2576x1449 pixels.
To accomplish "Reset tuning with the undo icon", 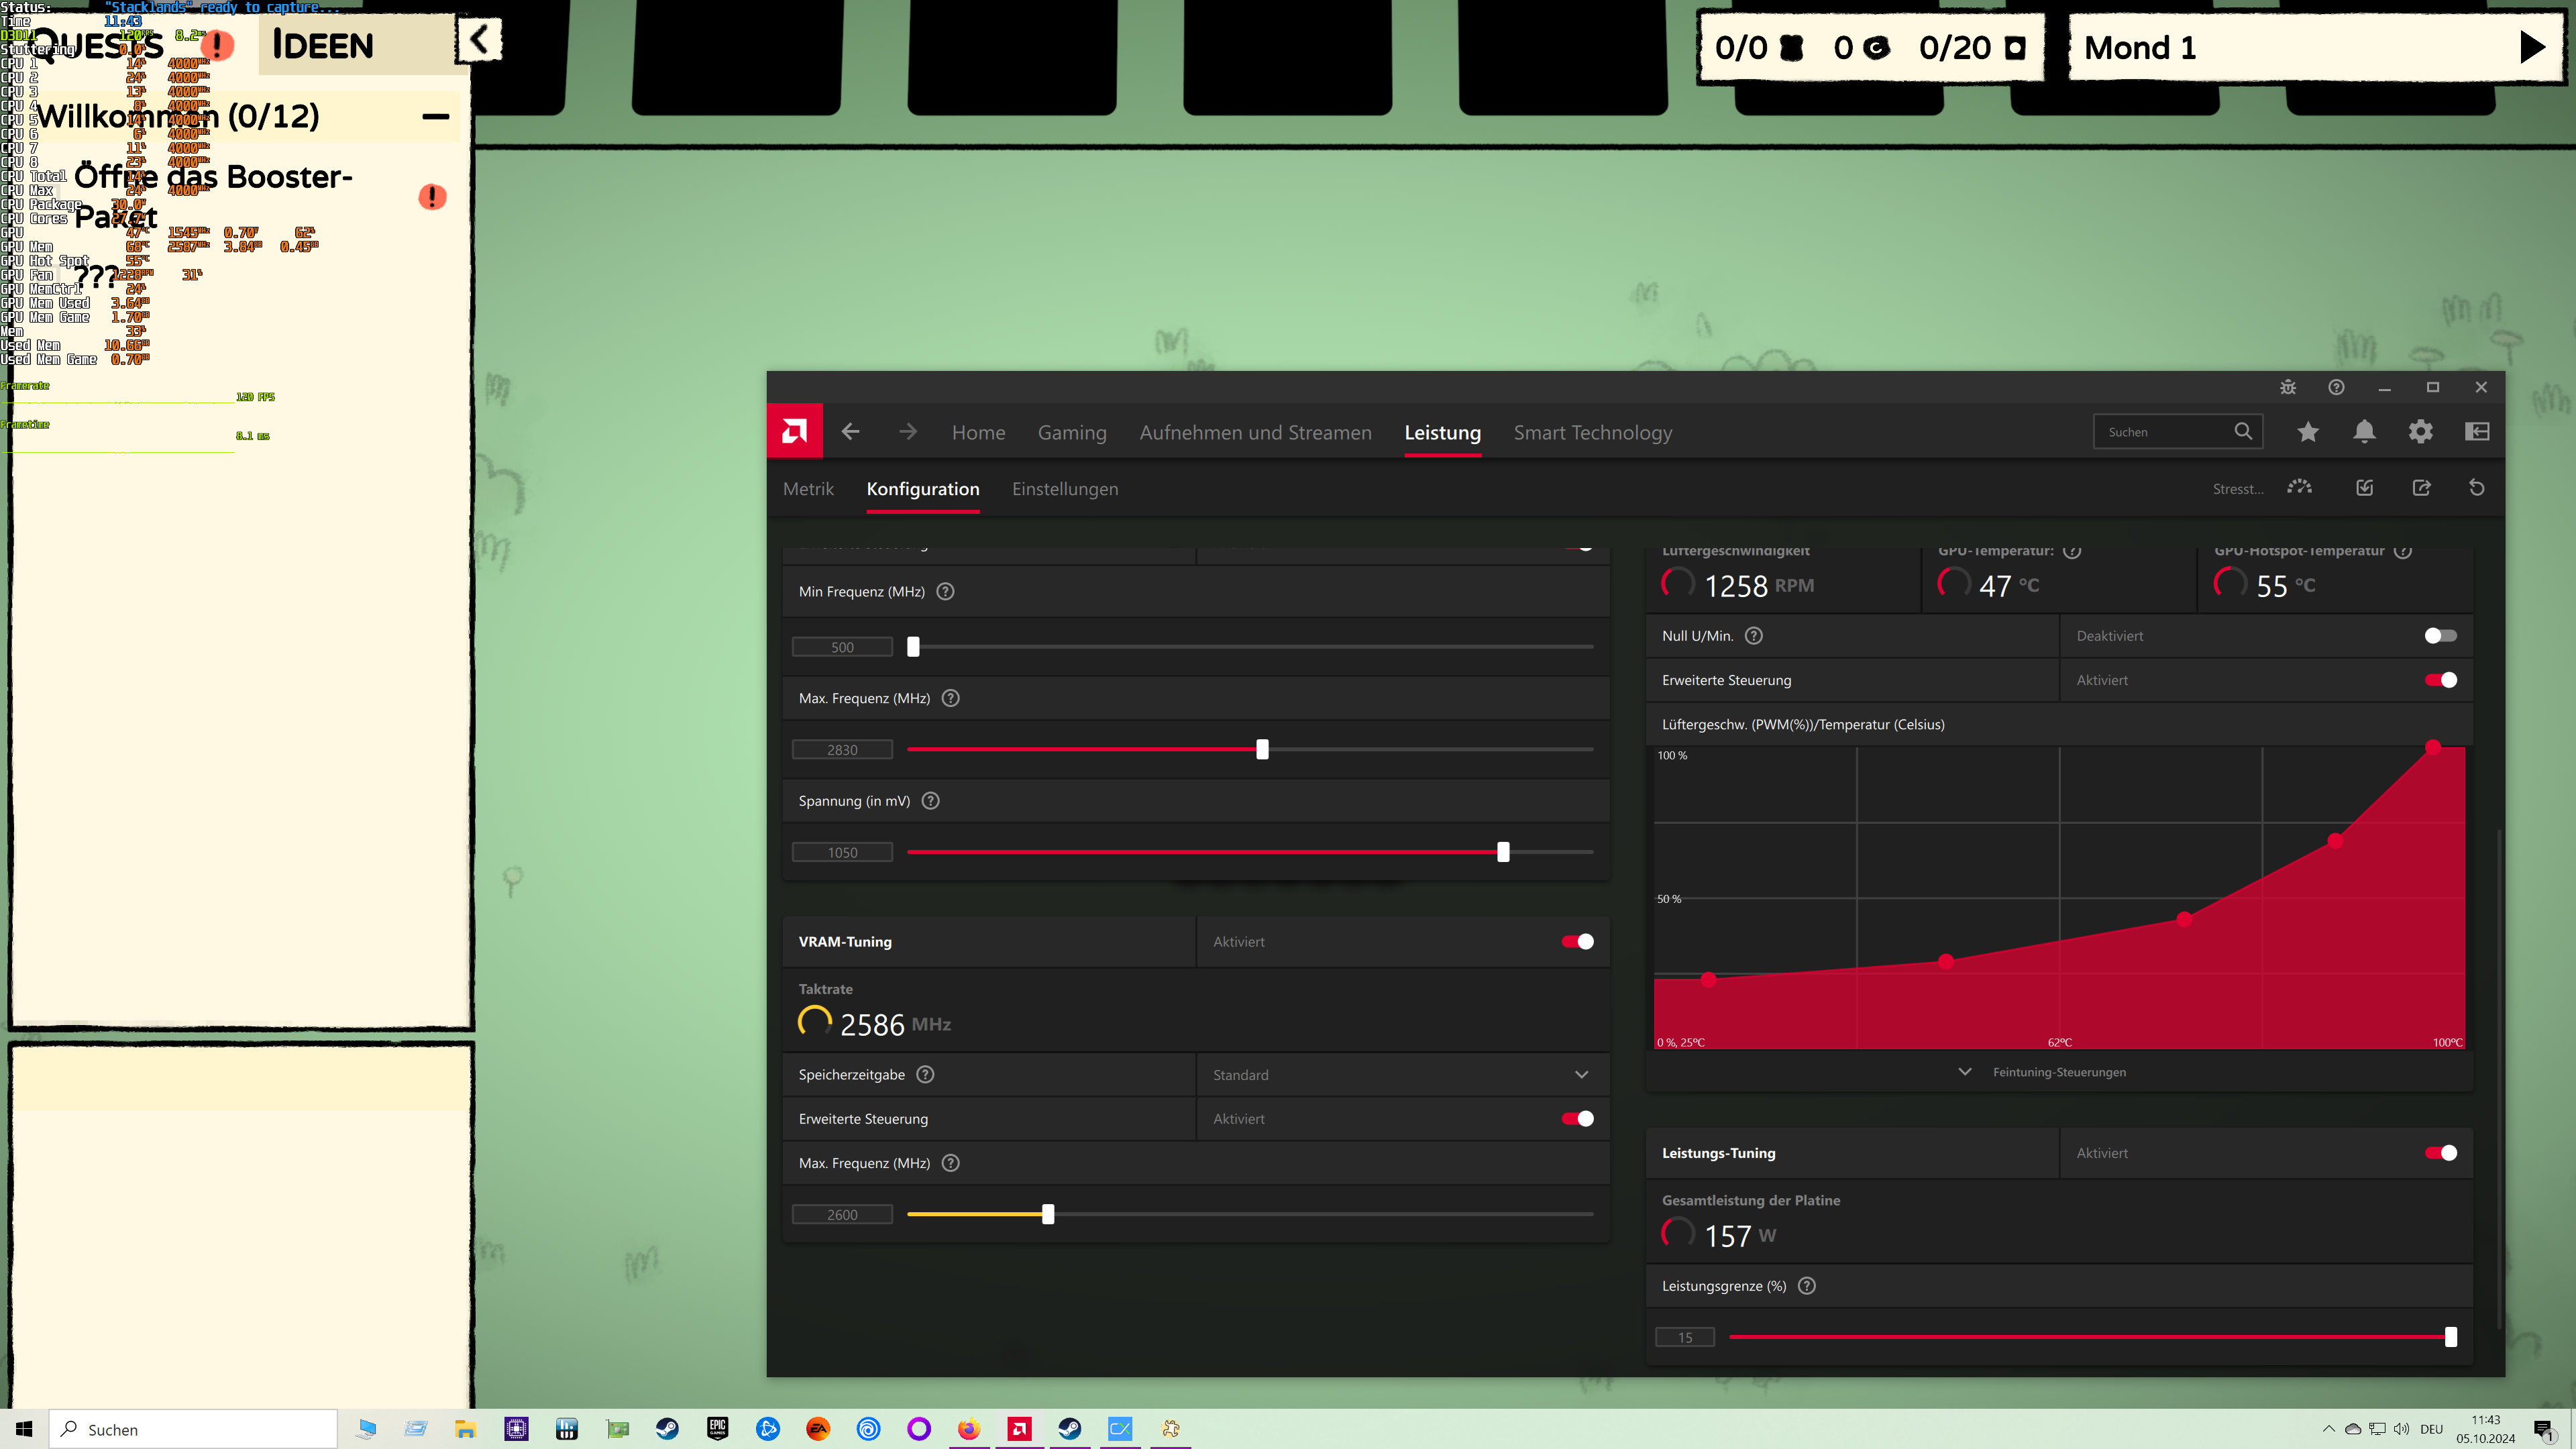I will [x=2476, y=488].
